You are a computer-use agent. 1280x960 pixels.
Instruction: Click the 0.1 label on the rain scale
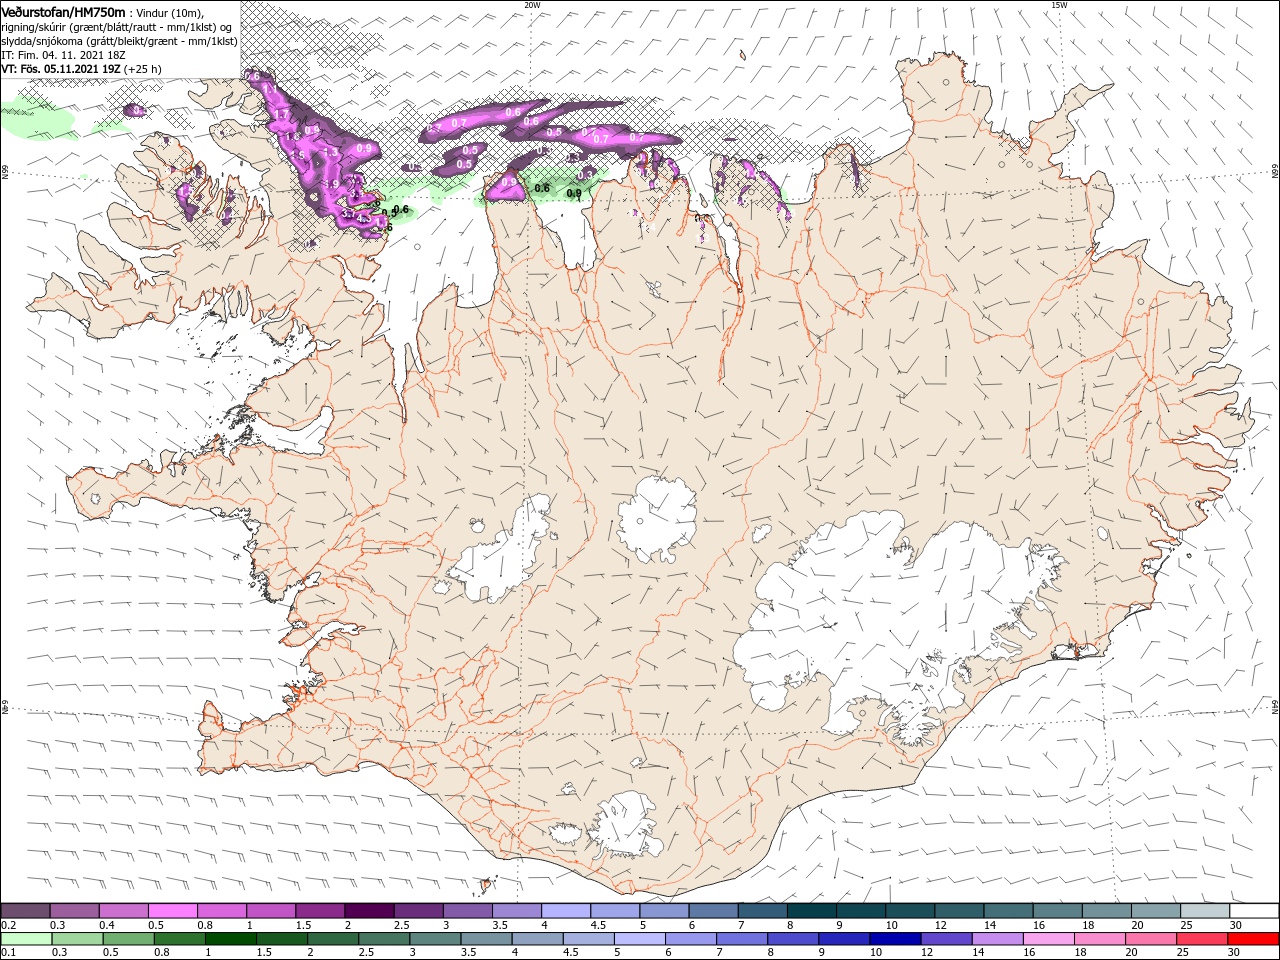point(8,952)
